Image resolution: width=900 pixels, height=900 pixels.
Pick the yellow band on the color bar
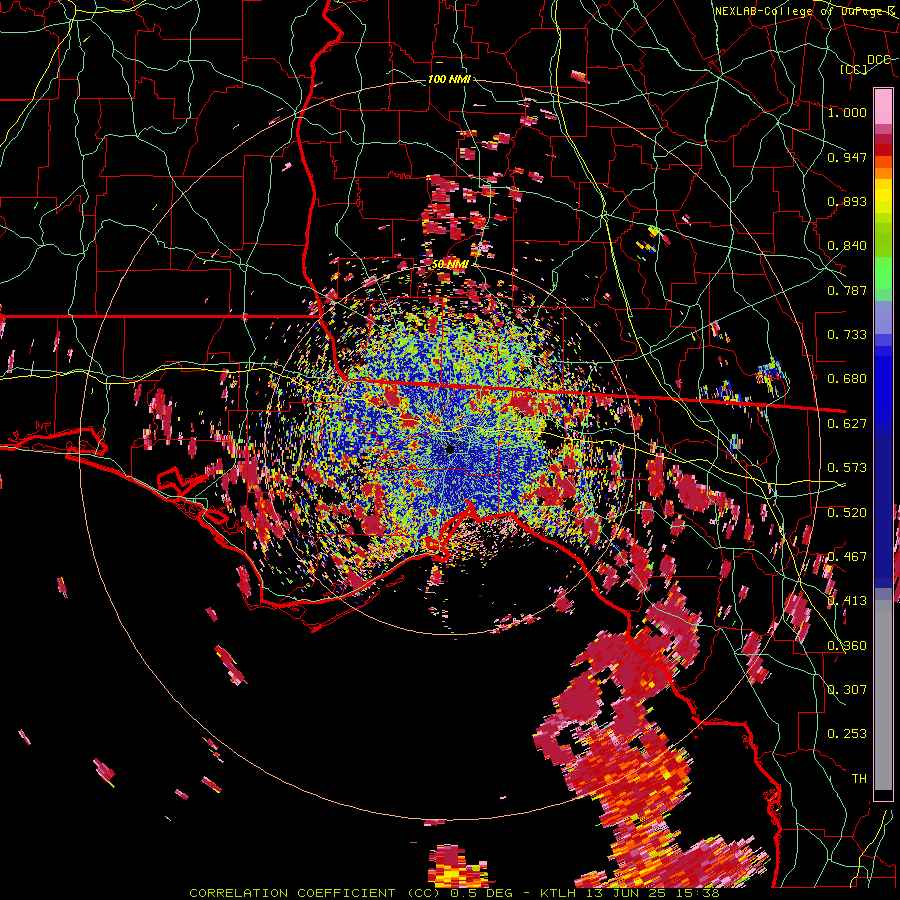pyautogui.click(x=883, y=197)
